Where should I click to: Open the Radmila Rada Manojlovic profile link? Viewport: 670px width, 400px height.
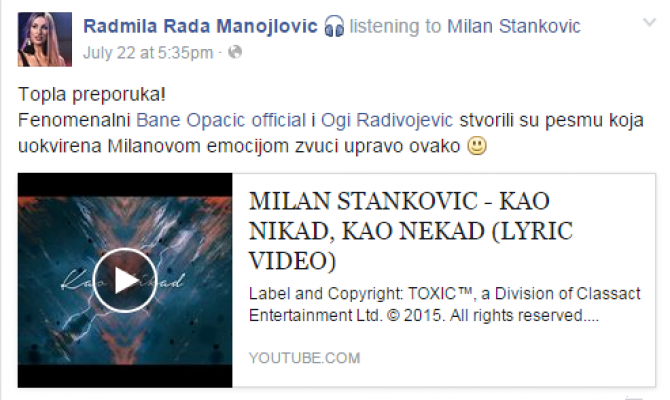[200, 26]
